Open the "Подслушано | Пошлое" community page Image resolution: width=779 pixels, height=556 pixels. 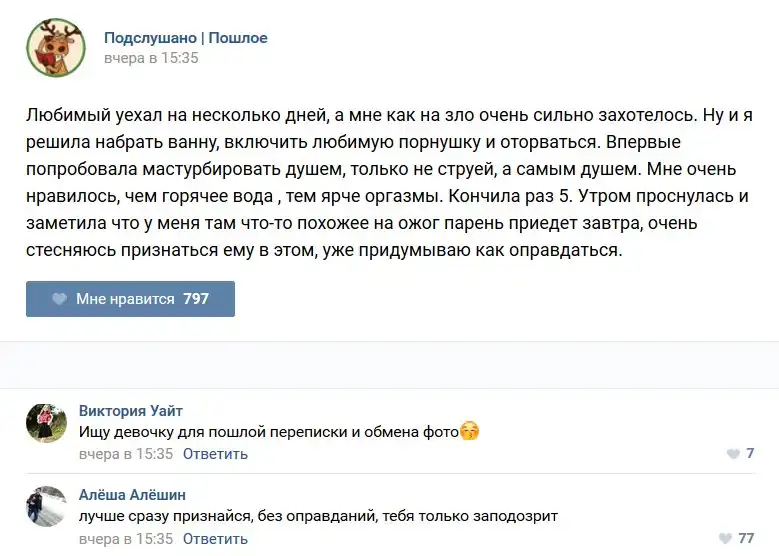186,38
